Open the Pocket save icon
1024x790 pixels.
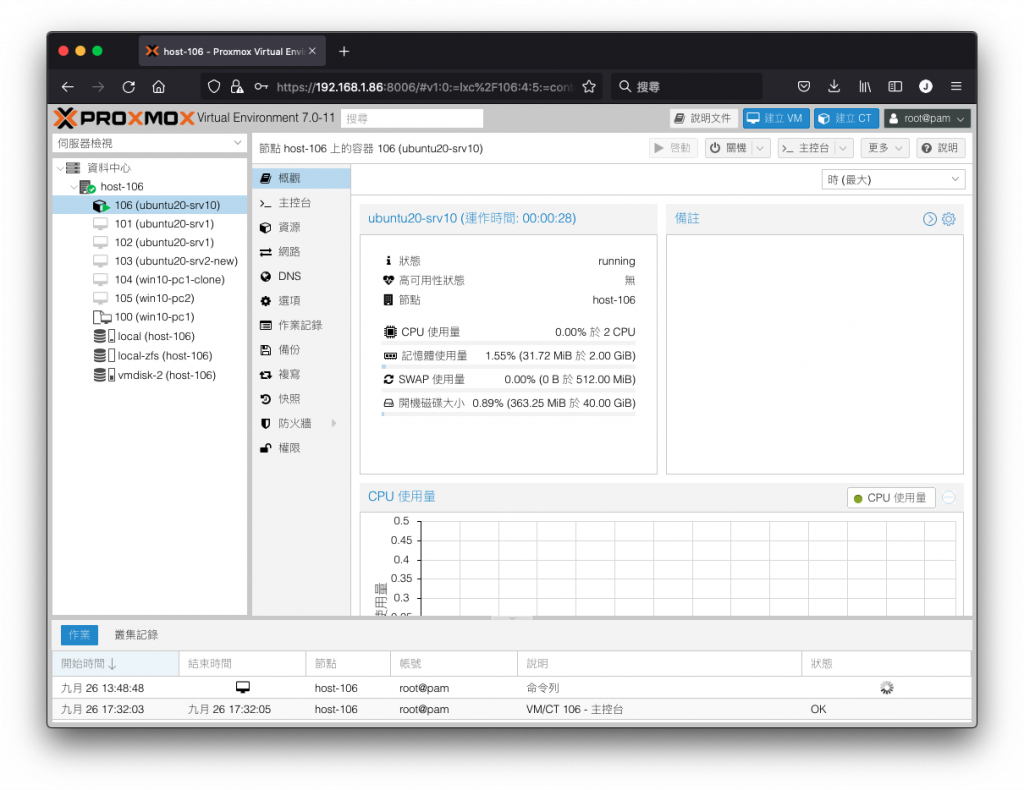pos(804,87)
